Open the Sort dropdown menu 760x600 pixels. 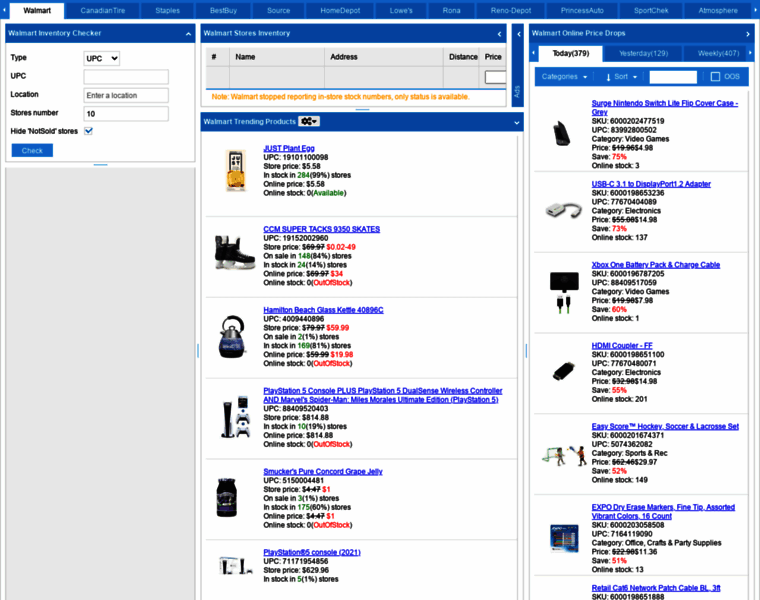(620, 77)
